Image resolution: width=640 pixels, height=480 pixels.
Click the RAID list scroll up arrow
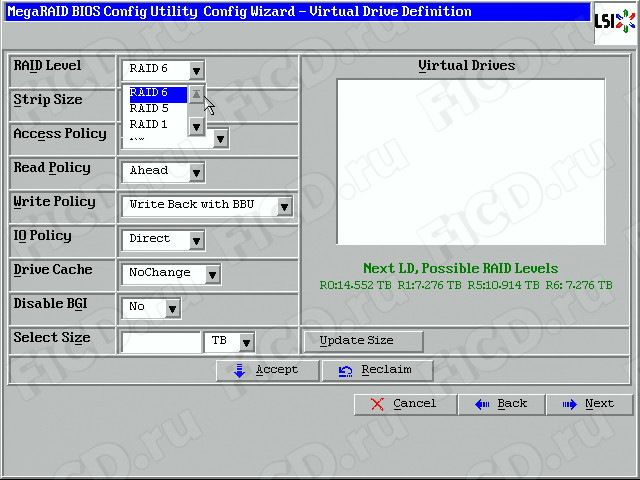(196, 95)
